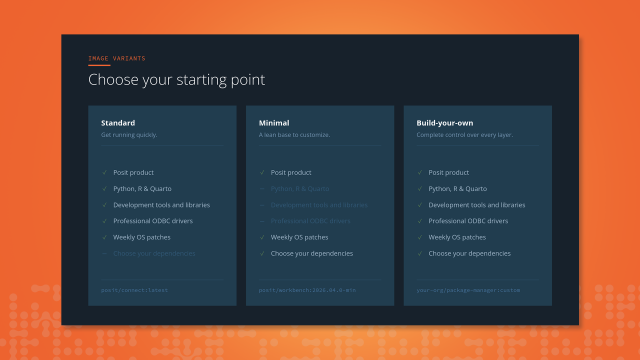Click the 'Choose your starting point' heading
This screenshot has height=360, width=640.
coord(176,80)
